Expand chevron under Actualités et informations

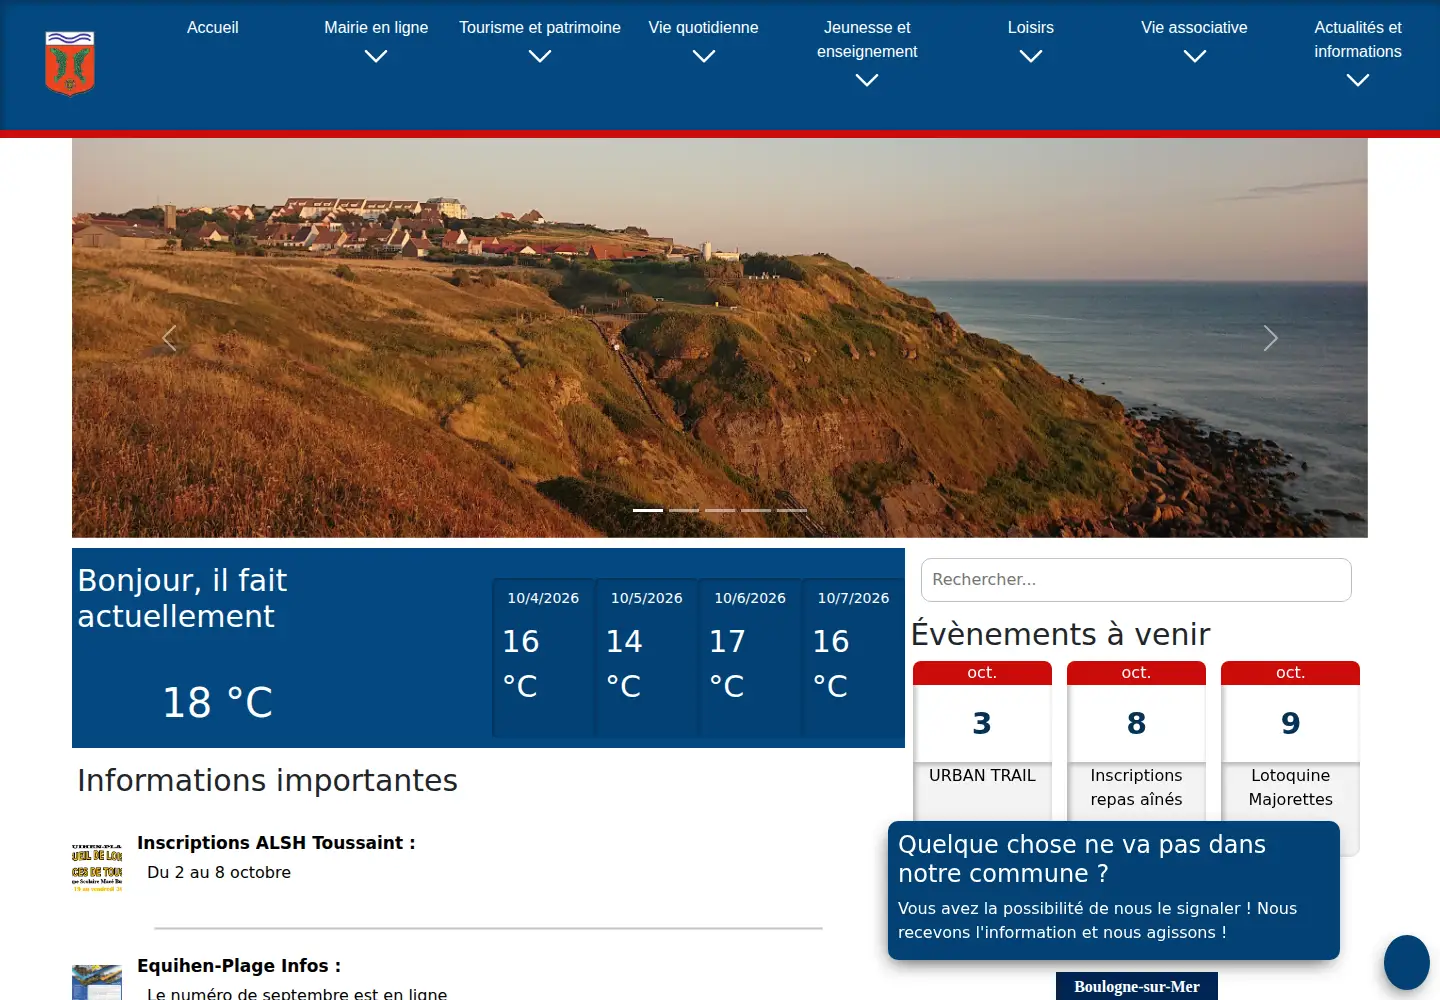[x=1358, y=81]
